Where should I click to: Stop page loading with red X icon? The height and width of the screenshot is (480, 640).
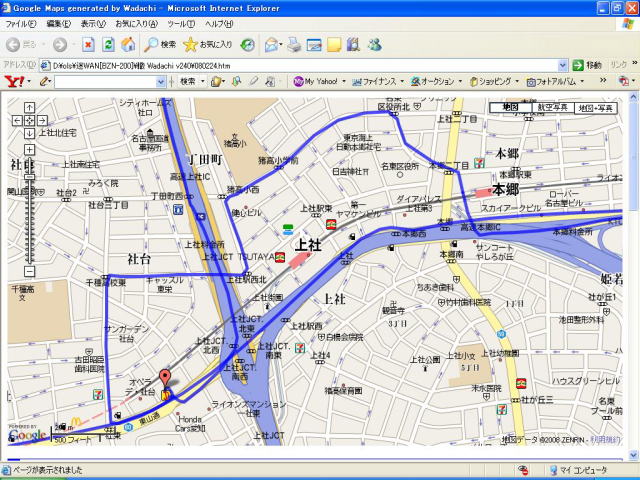pyautogui.click(x=88, y=44)
